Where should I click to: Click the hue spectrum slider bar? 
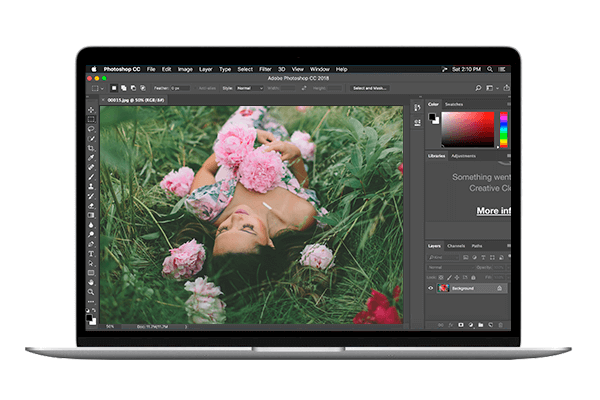pyautogui.click(x=504, y=129)
